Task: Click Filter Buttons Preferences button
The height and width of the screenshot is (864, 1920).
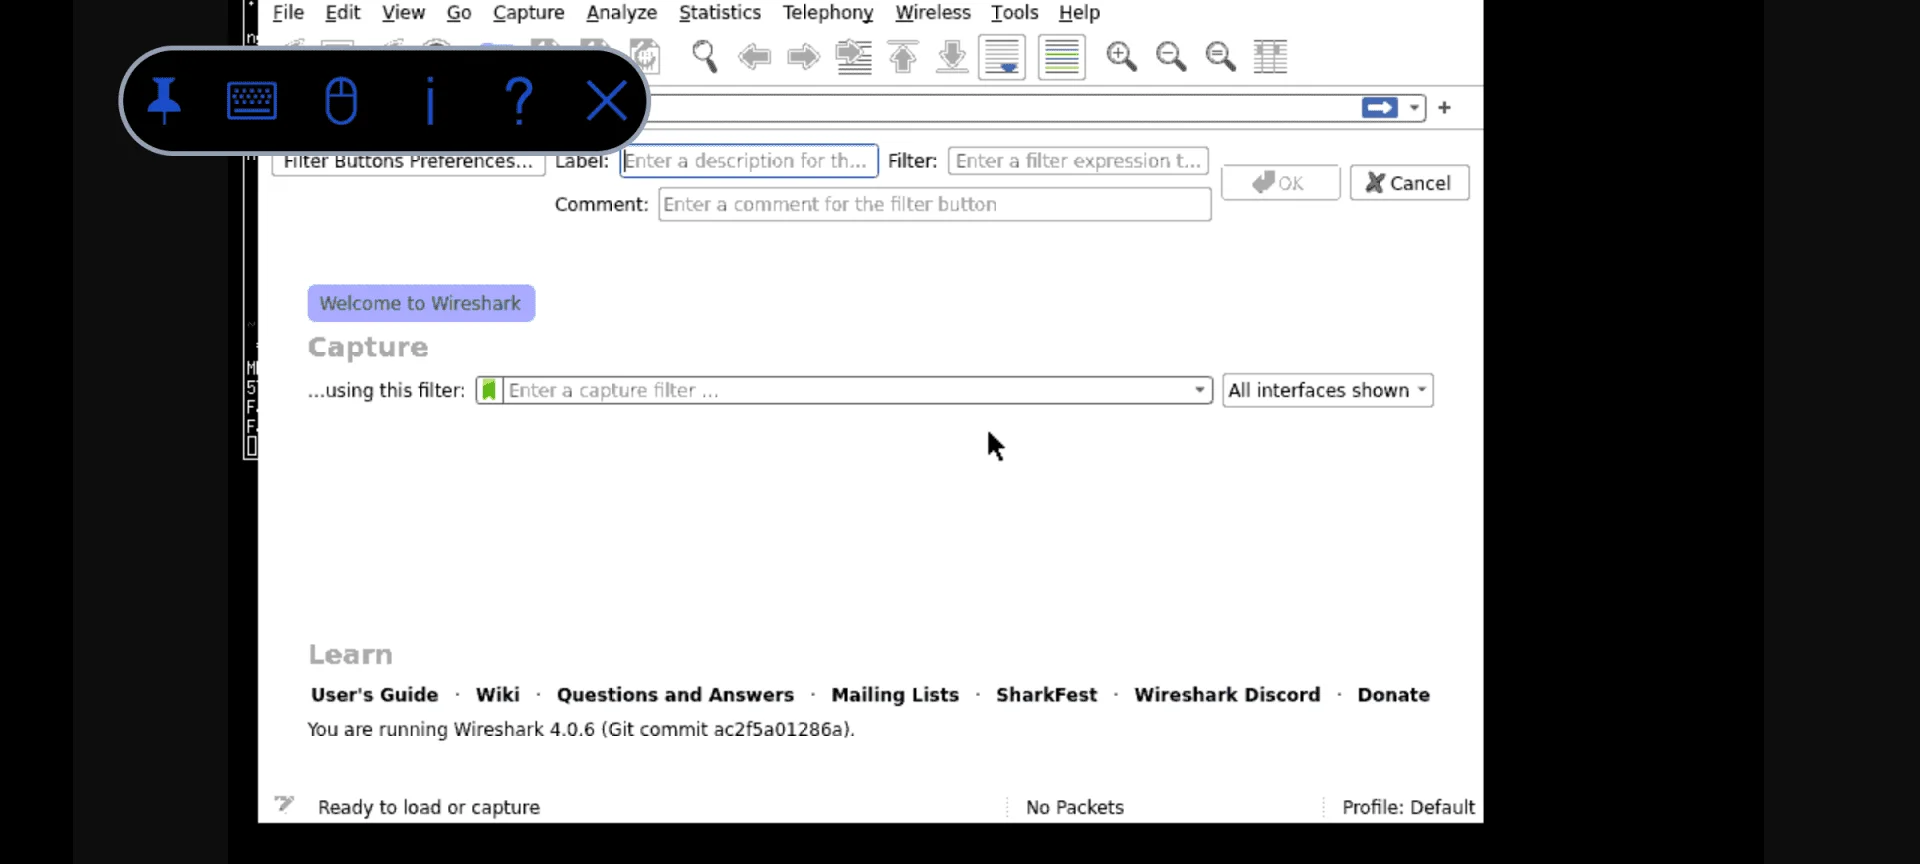Action: pyautogui.click(x=408, y=162)
